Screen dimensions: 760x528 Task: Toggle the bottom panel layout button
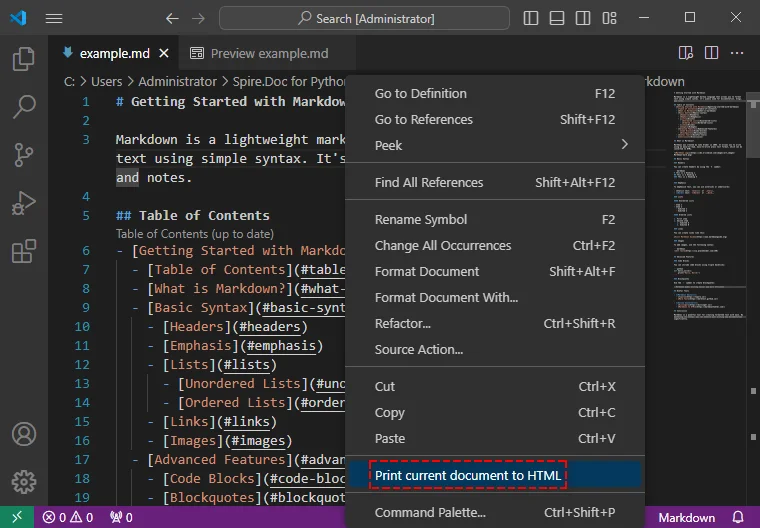point(556,18)
